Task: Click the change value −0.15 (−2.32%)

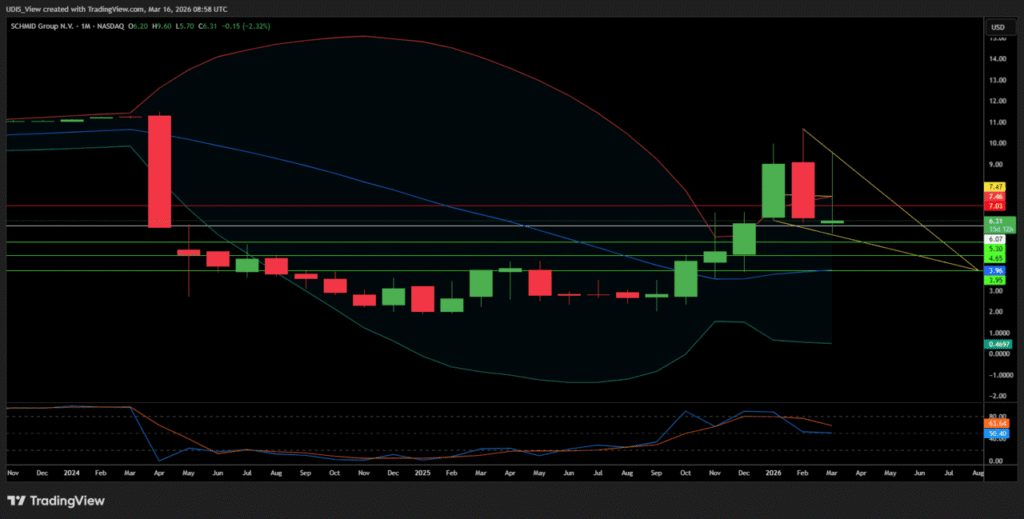Action: click(x=246, y=26)
